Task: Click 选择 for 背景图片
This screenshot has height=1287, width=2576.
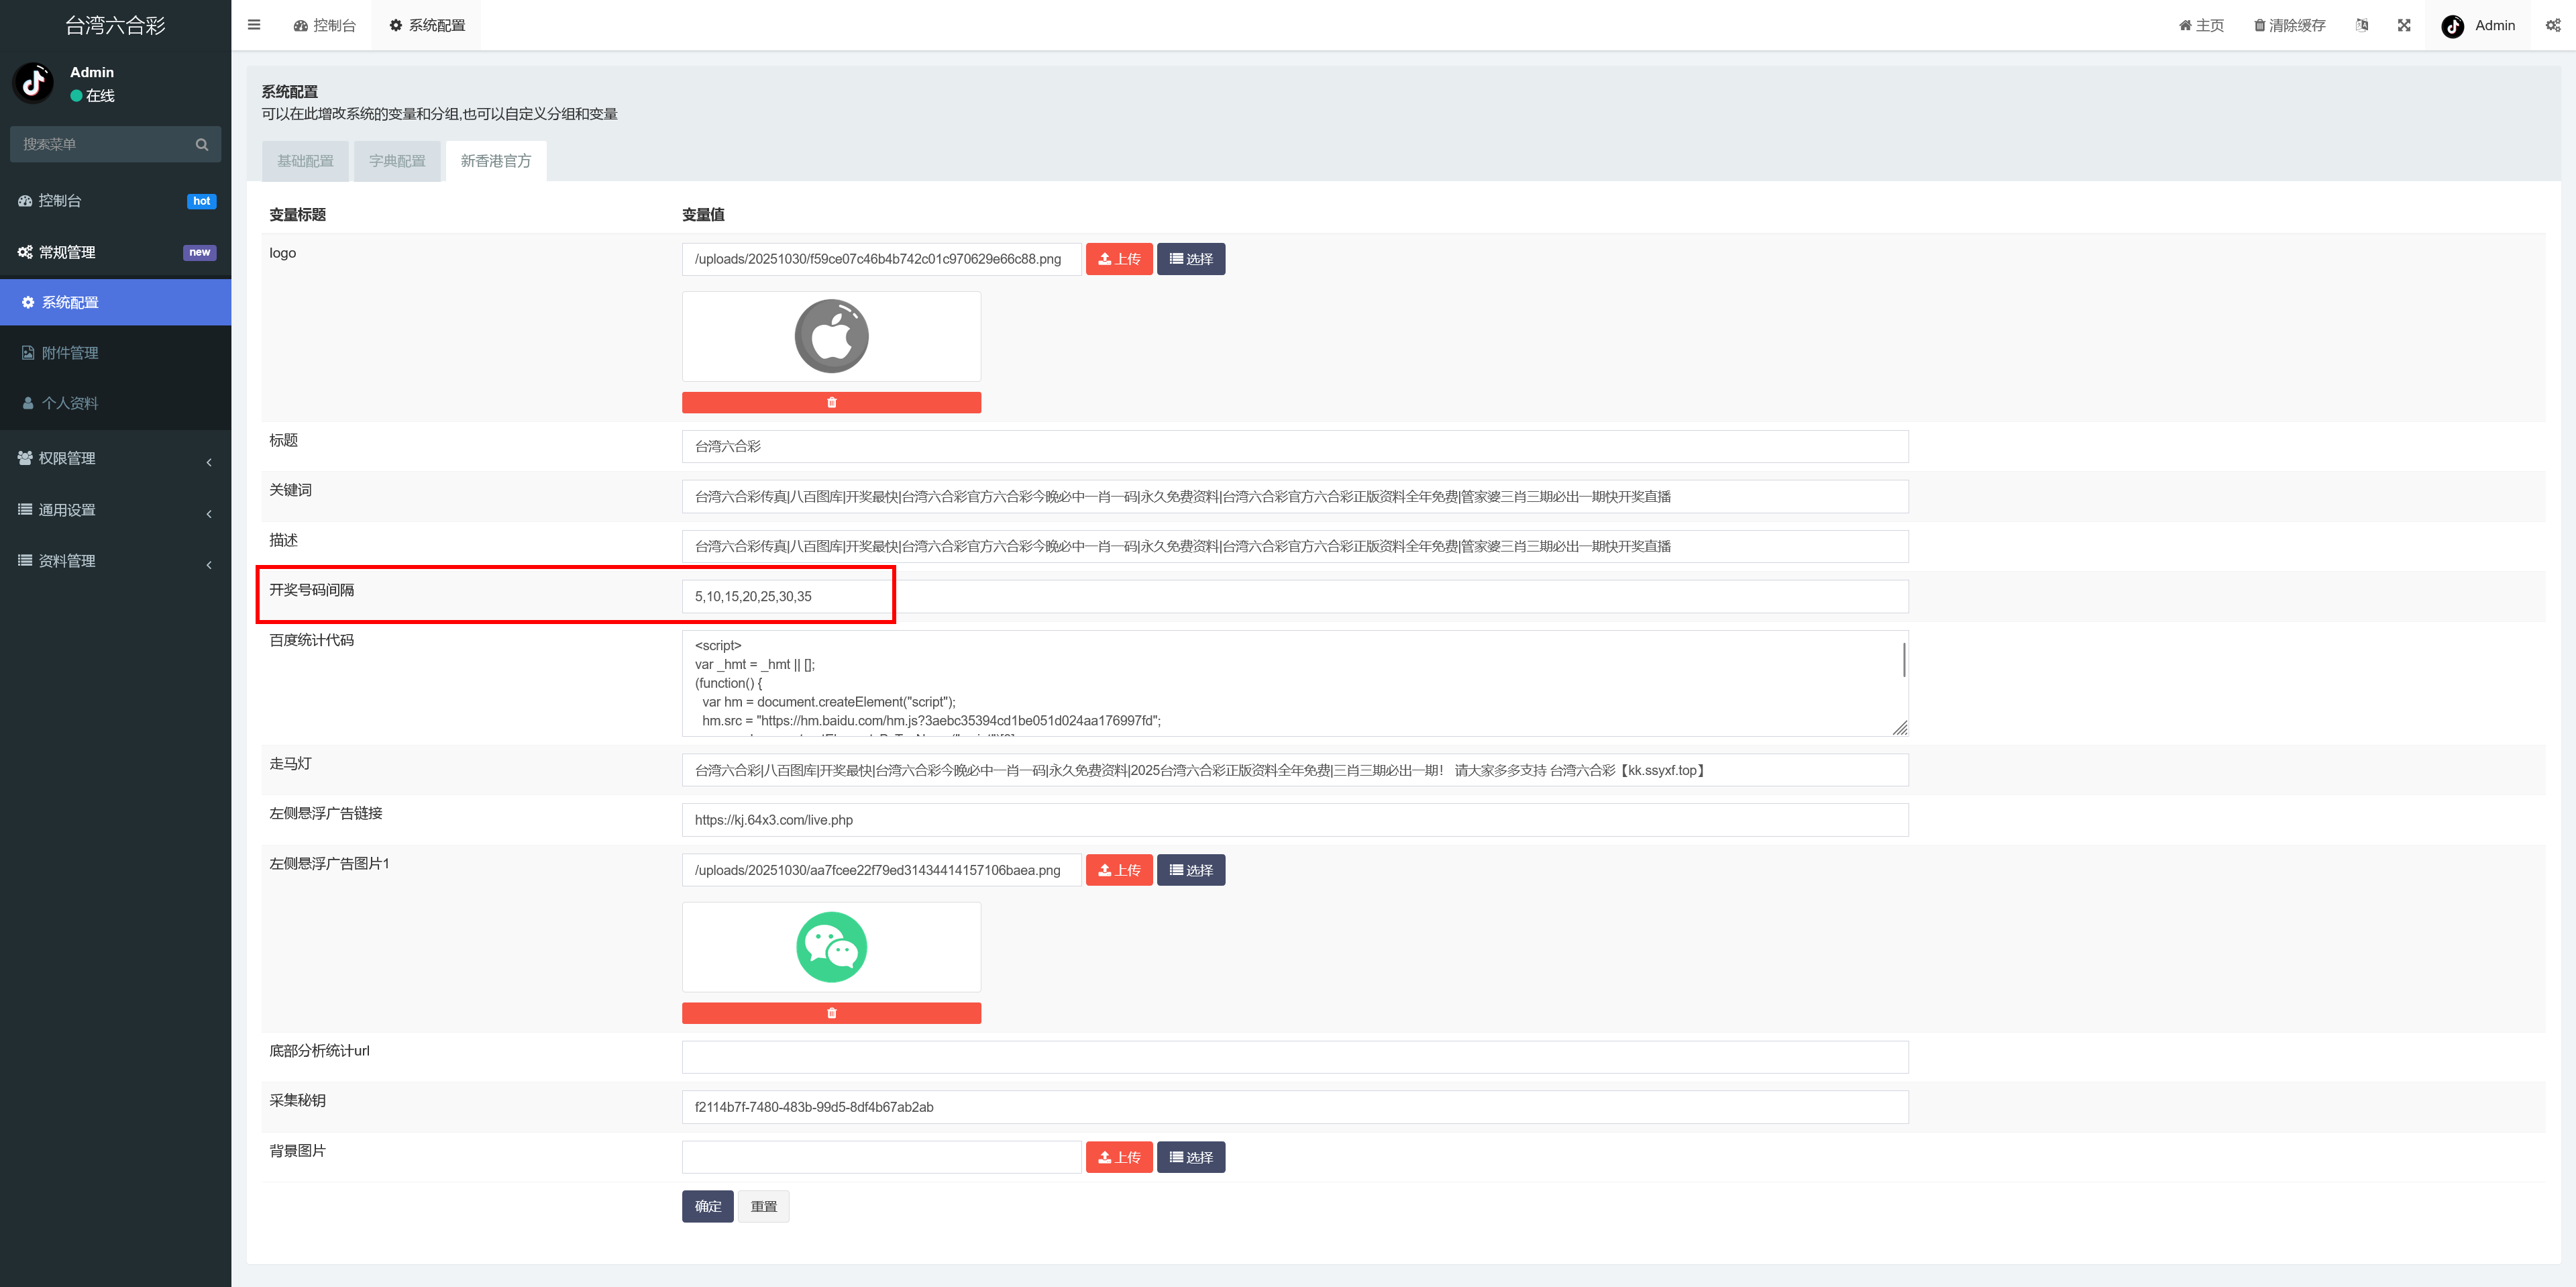Action: coord(1191,1157)
